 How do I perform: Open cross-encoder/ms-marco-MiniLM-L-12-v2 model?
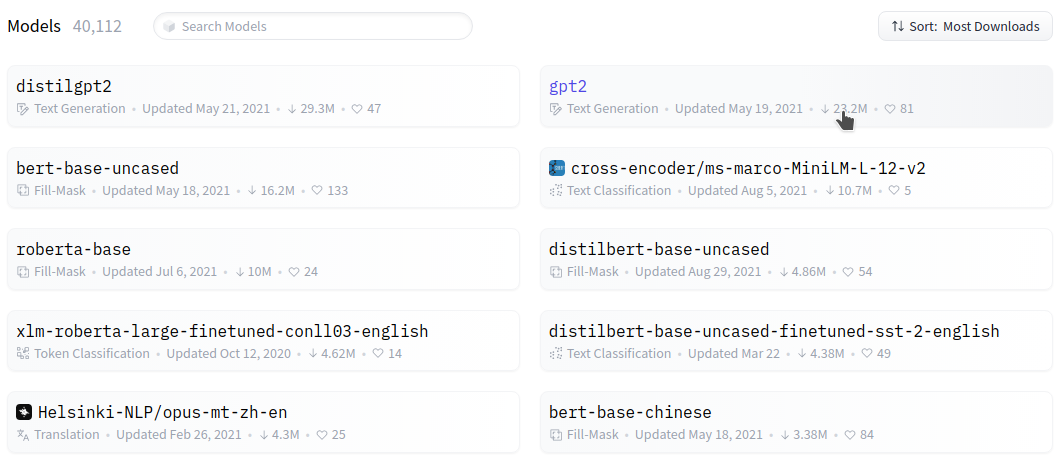[x=748, y=168]
